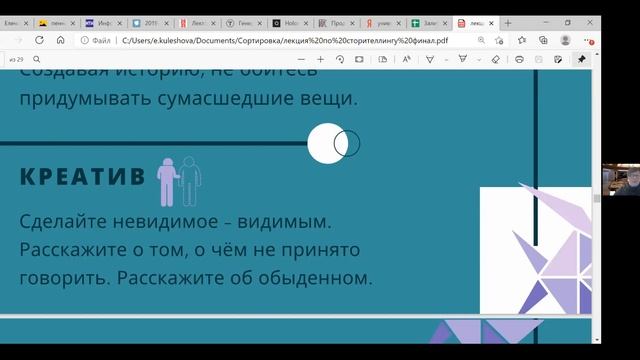The width and height of the screenshot is (640, 360).
Task: Click the line 'говорить. Расскажите об обыденном.'
Action: click(196, 278)
